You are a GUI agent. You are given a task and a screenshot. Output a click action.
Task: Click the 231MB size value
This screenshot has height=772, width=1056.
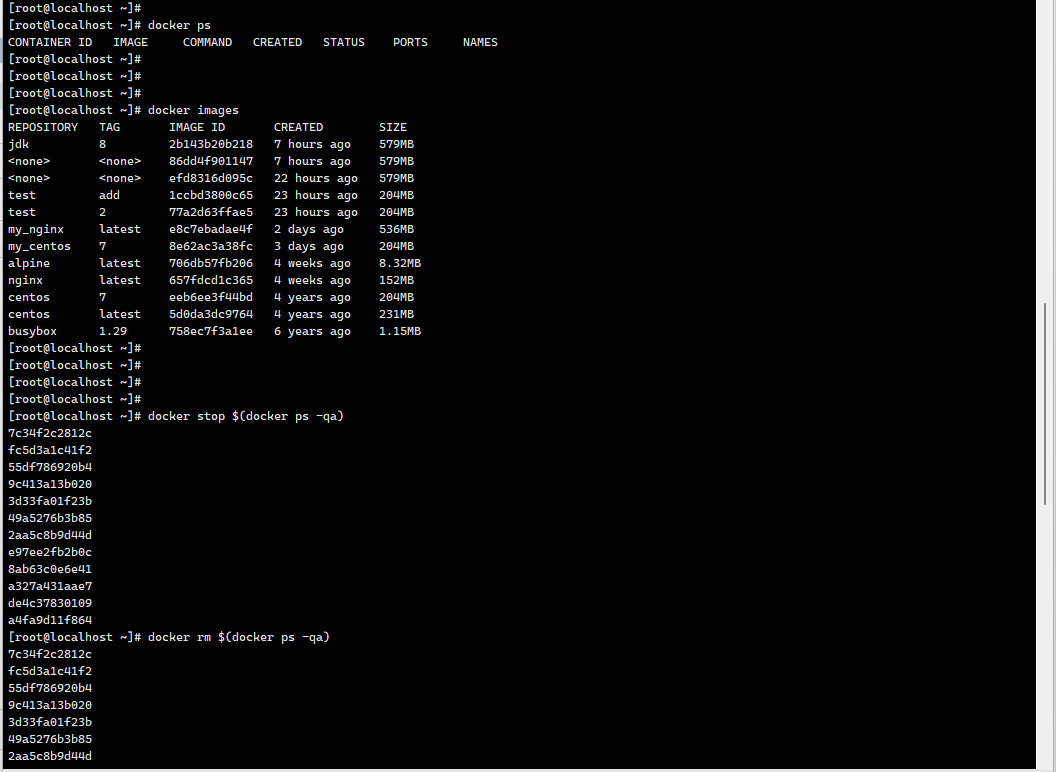pyautogui.click(x=396, y=314)
